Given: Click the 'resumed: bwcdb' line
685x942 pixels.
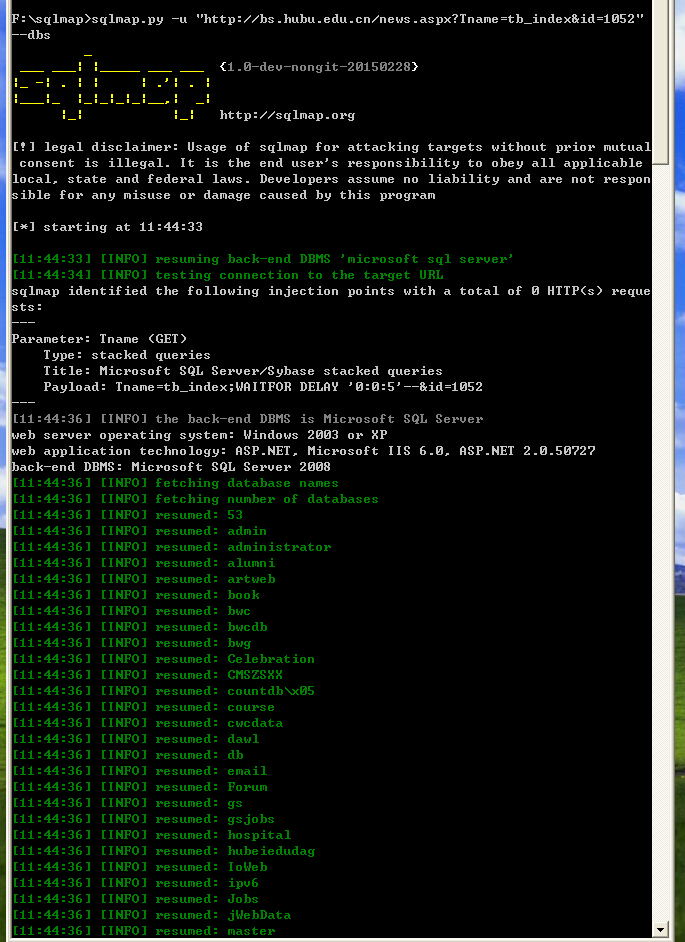Looking at the screenshot, I should click(x=139, y=627).
